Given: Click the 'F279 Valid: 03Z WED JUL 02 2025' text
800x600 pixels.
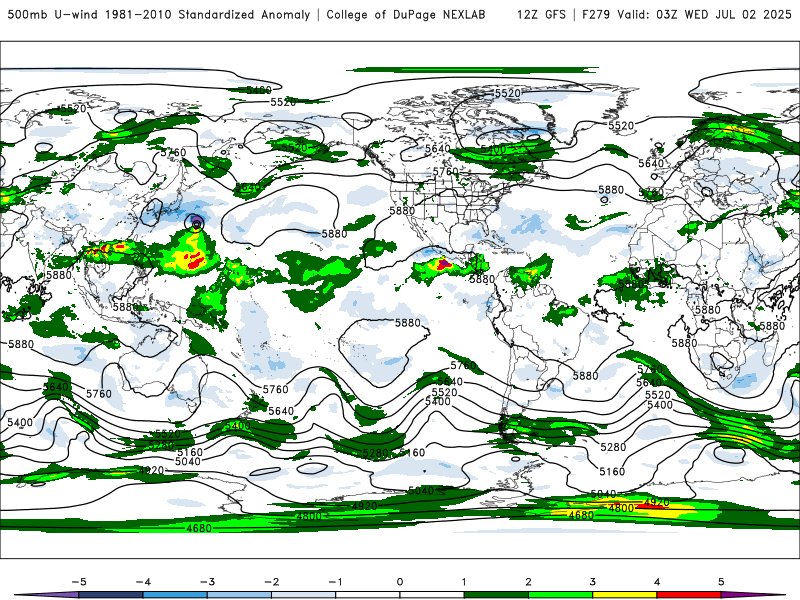Looking at the screenshot, I should [687, 15].
